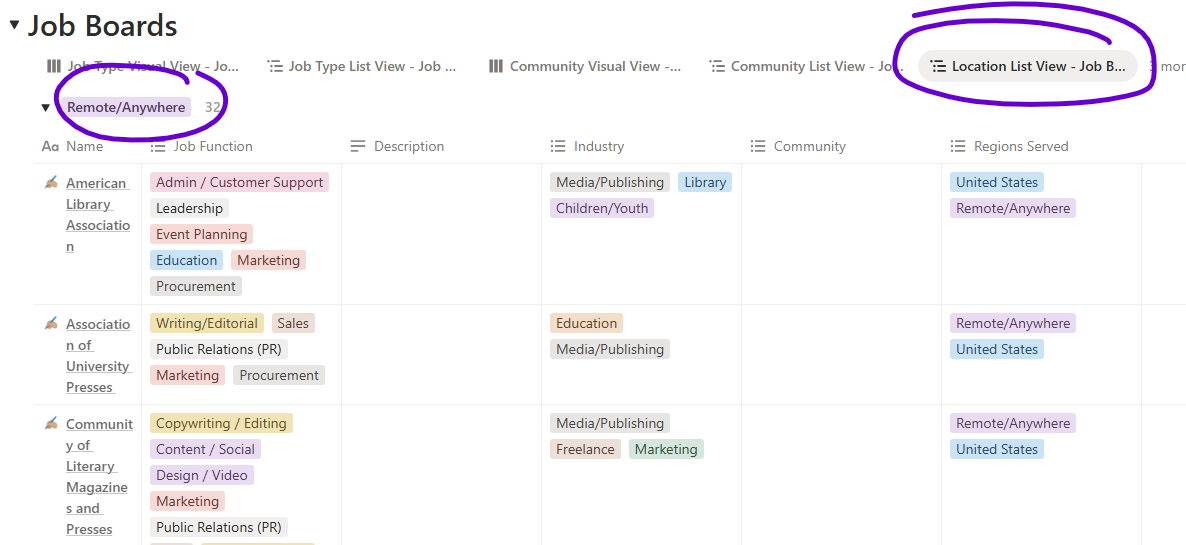Open American Library Association page
The image size is (1186, 545).
(x=98, y=215)
